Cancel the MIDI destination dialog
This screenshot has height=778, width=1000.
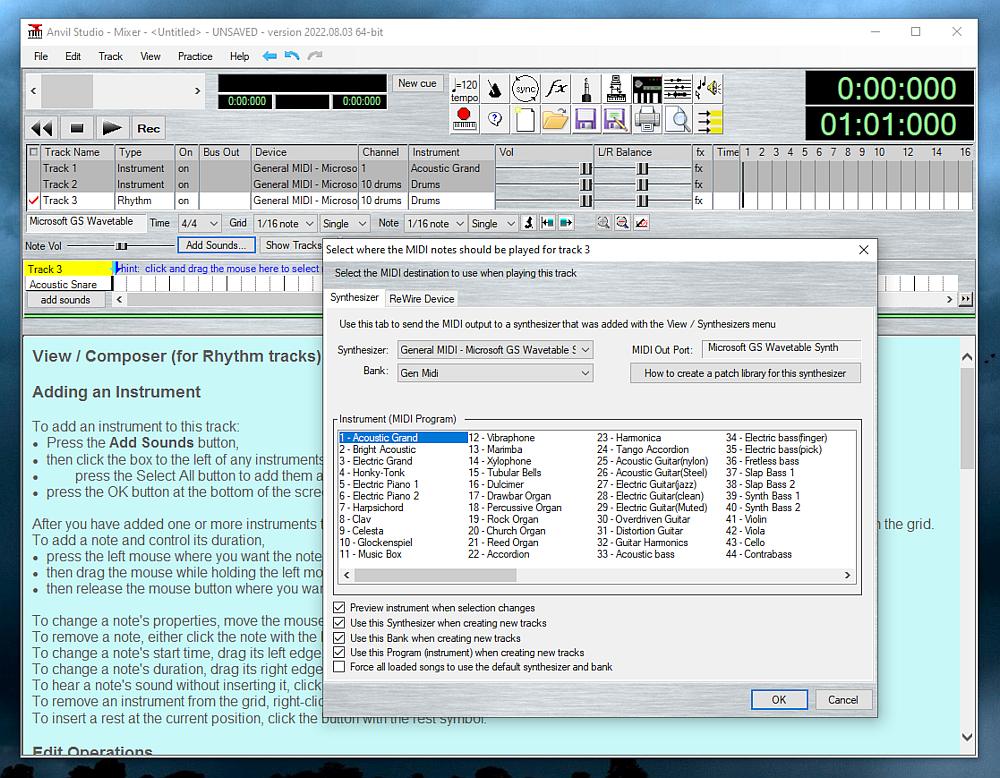(842, 700)
